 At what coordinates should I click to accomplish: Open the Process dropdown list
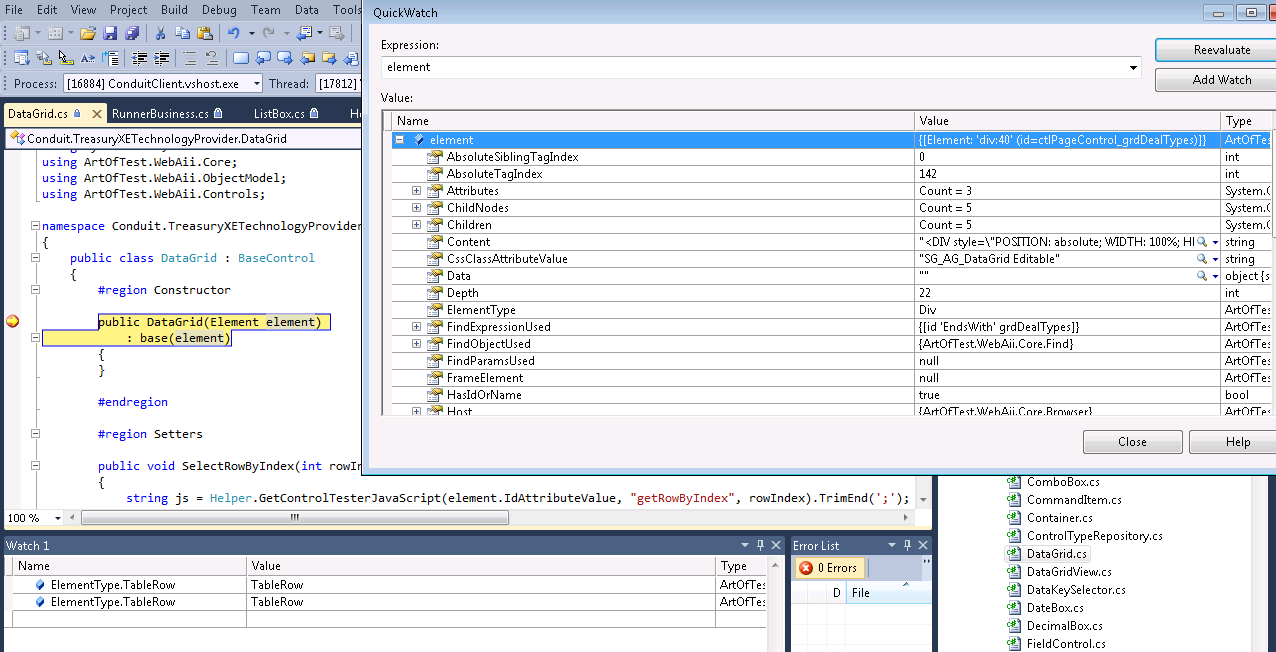(x=256, y=84)
